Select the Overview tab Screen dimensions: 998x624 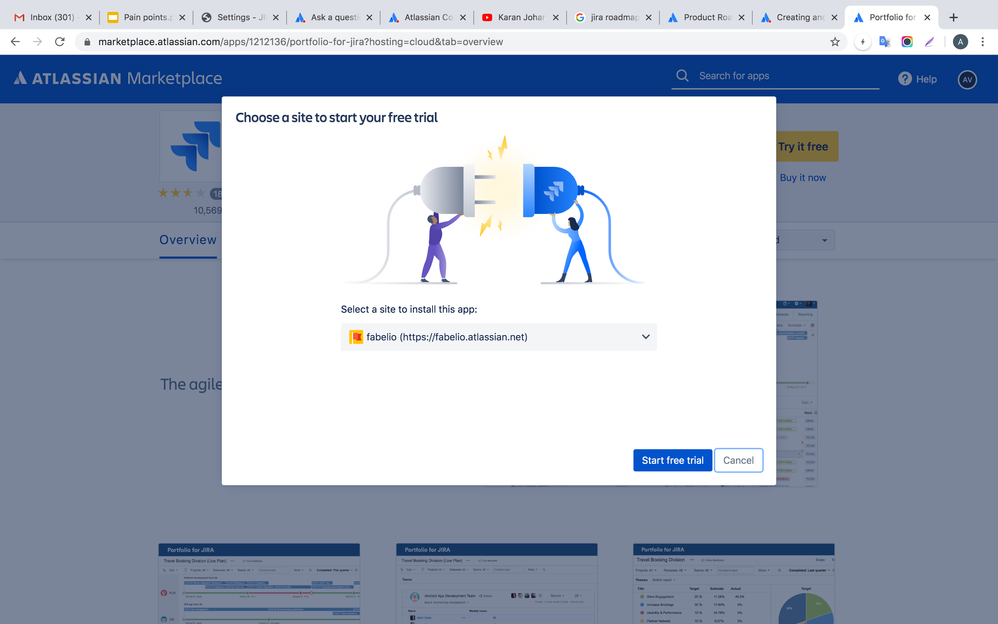pyautogui.click(x=188, y=240)
